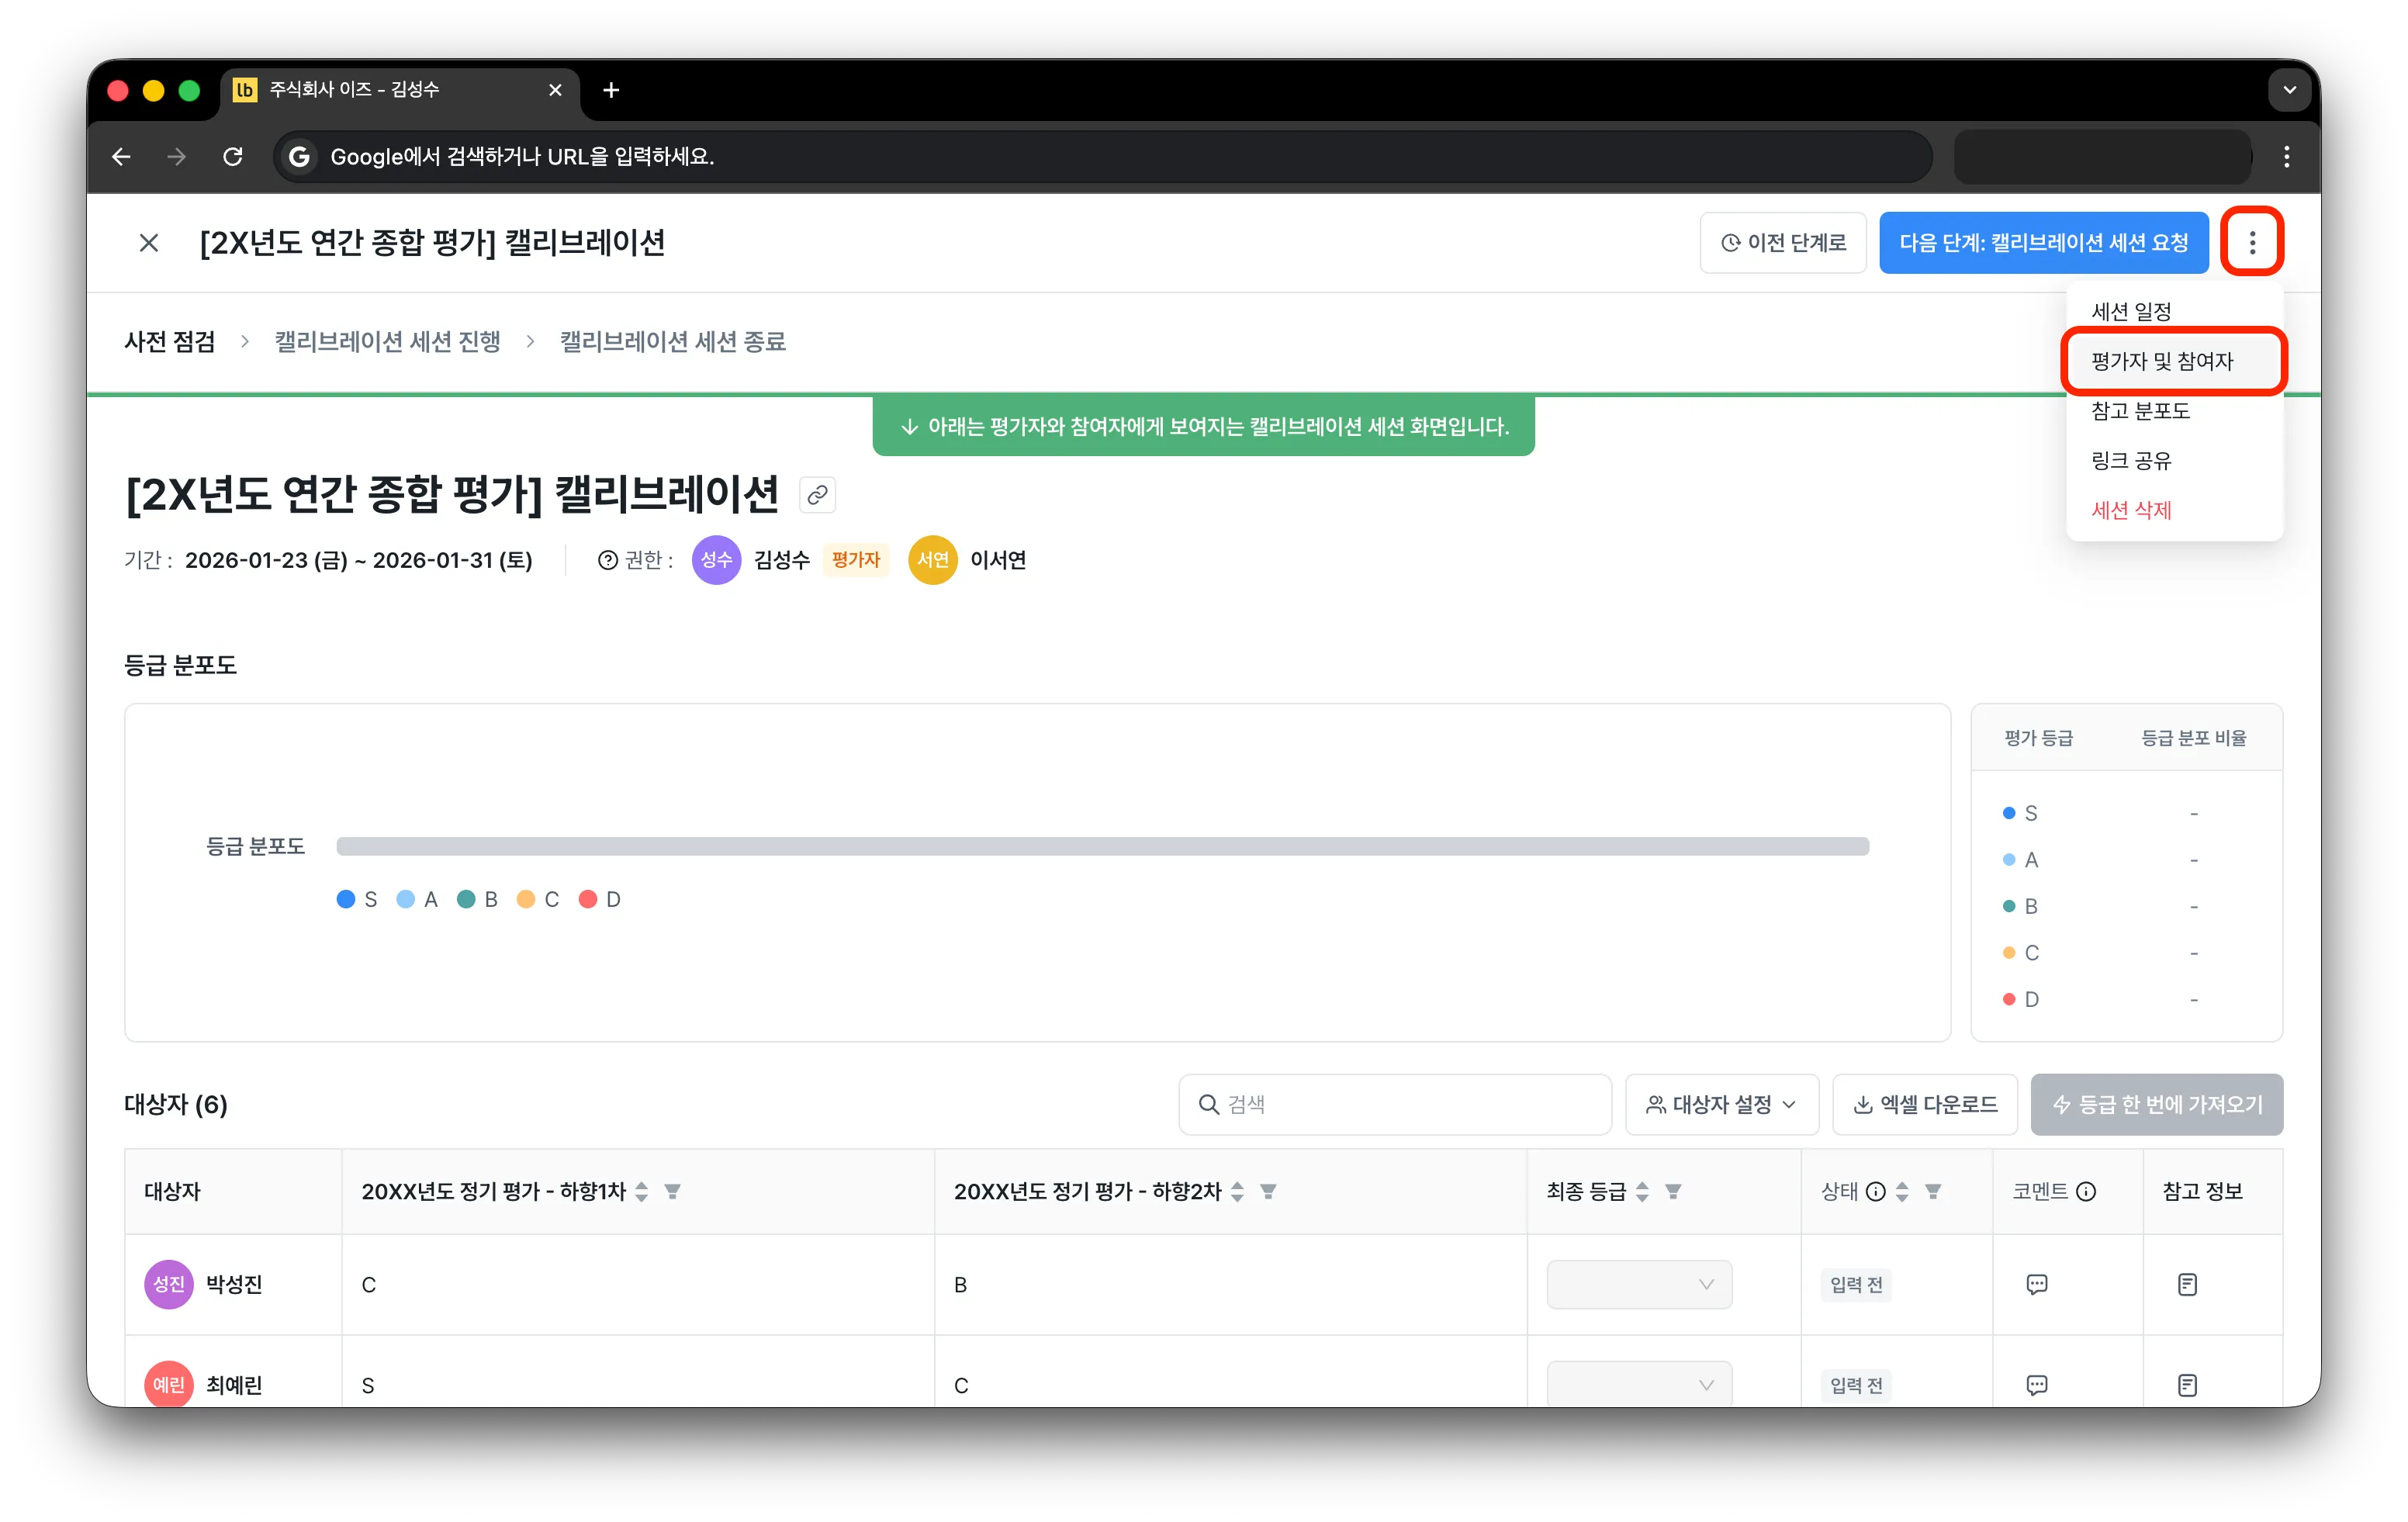Click the 캘리브레이션 세션 종료 step
The height and width of the screenshot is (1522, 2408).
click(673, 342)
